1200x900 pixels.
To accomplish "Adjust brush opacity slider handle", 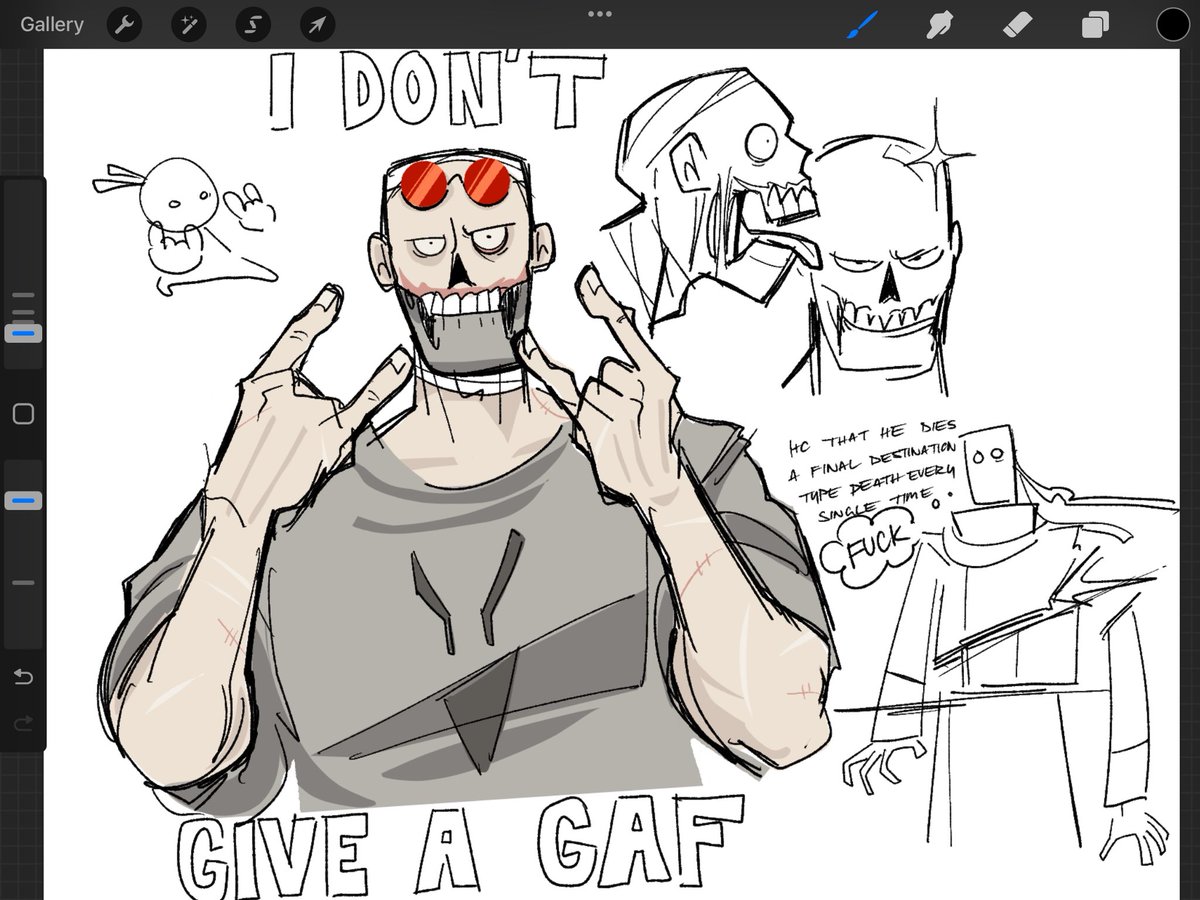I will (24, 500).
